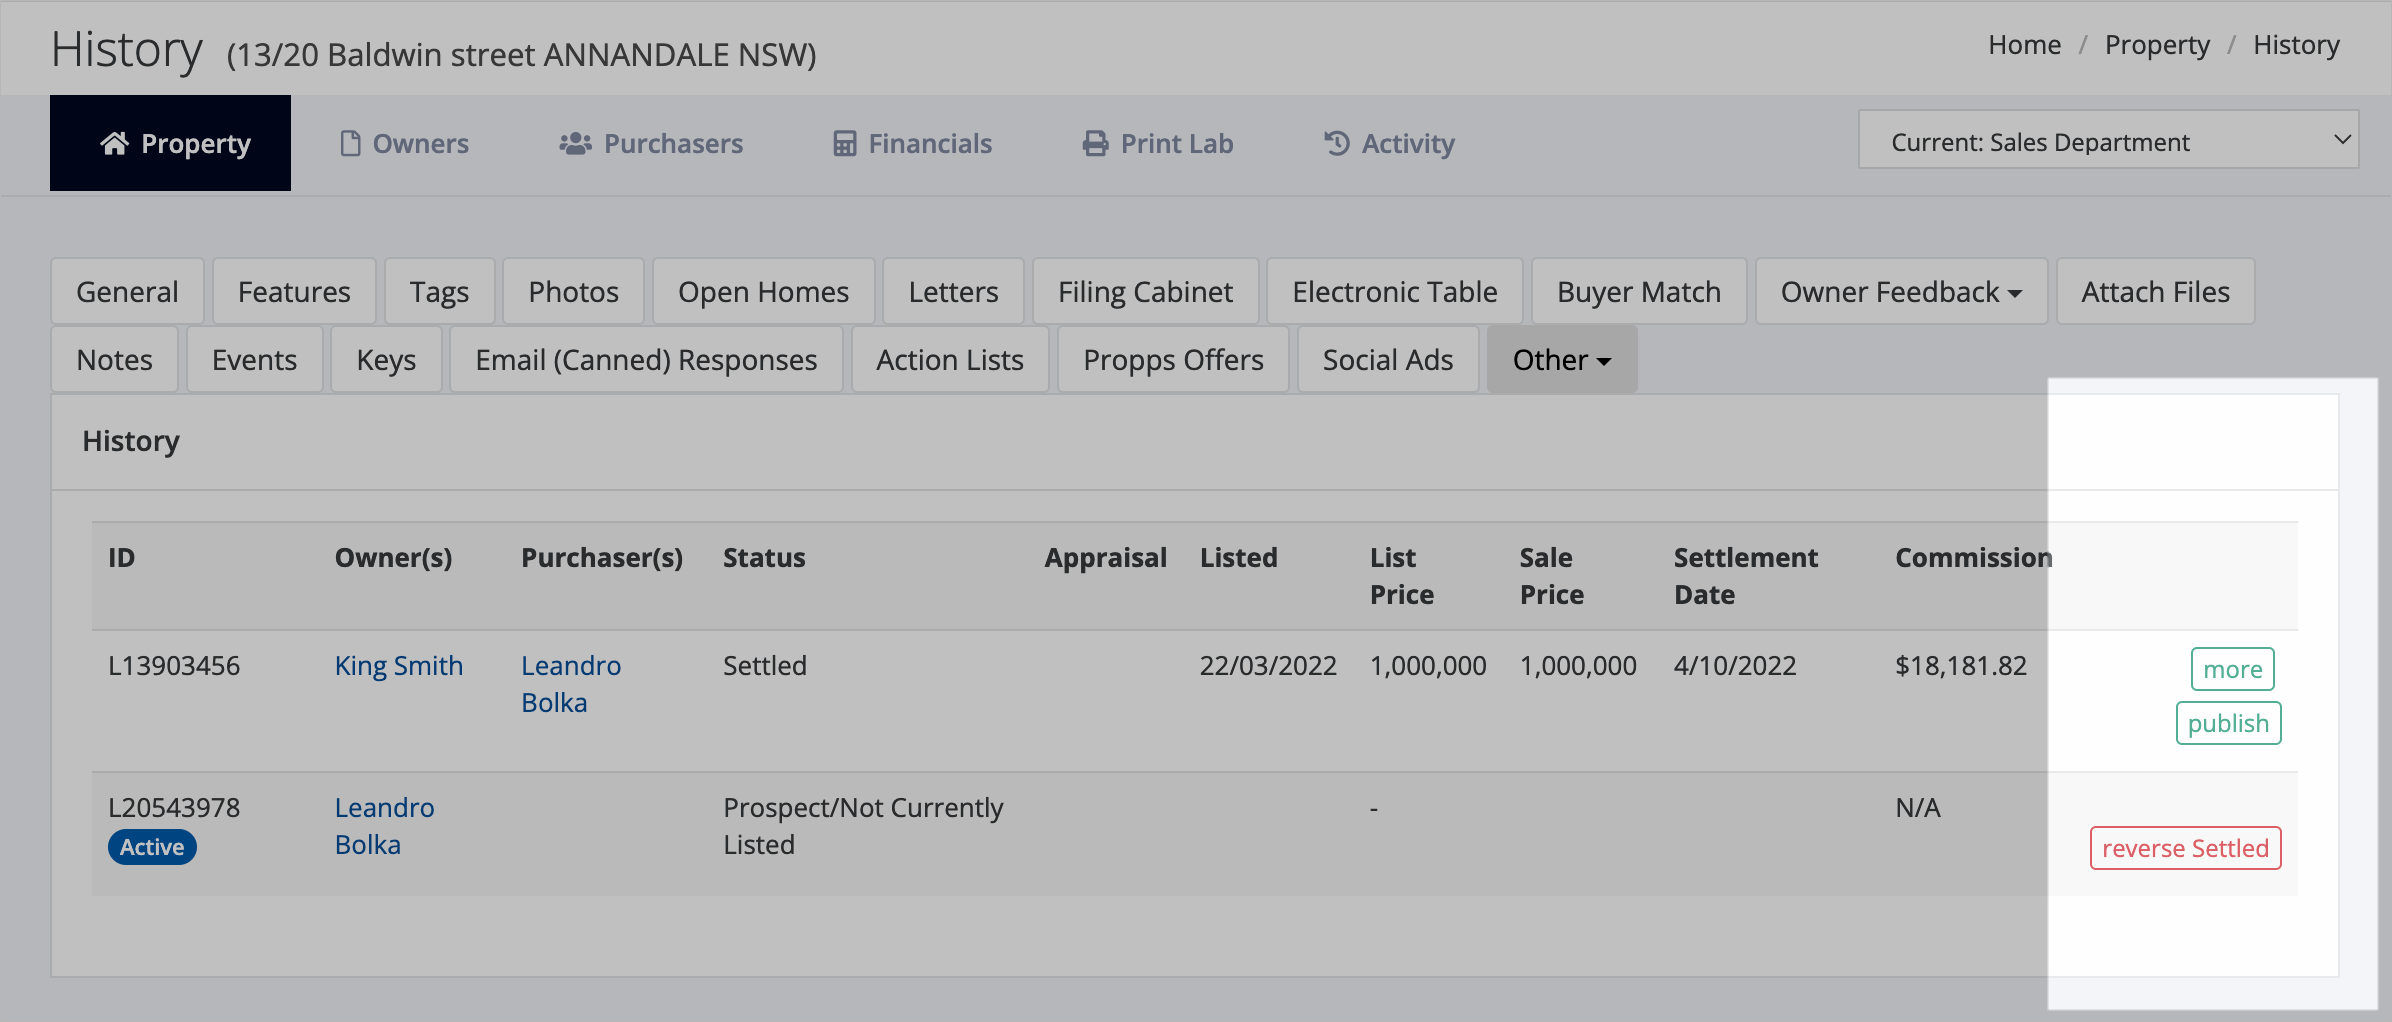Click the Prospect/Not Currently Listed status

[x=863, y=826]
